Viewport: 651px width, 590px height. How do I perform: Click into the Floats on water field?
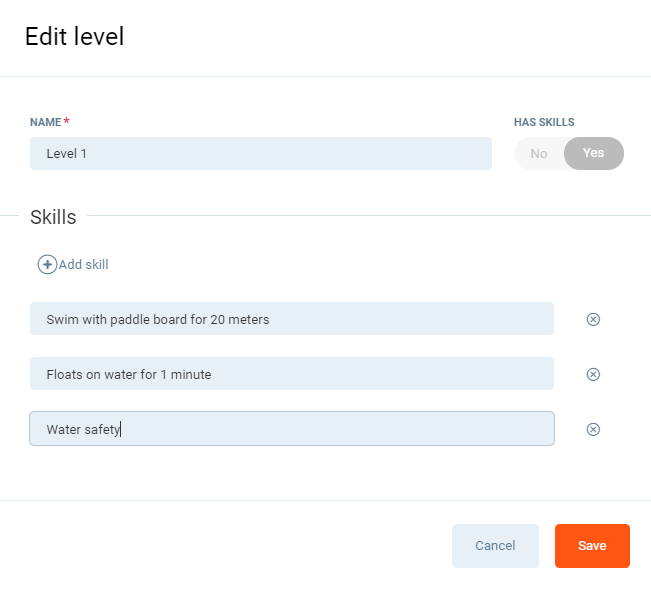[291, 374]
